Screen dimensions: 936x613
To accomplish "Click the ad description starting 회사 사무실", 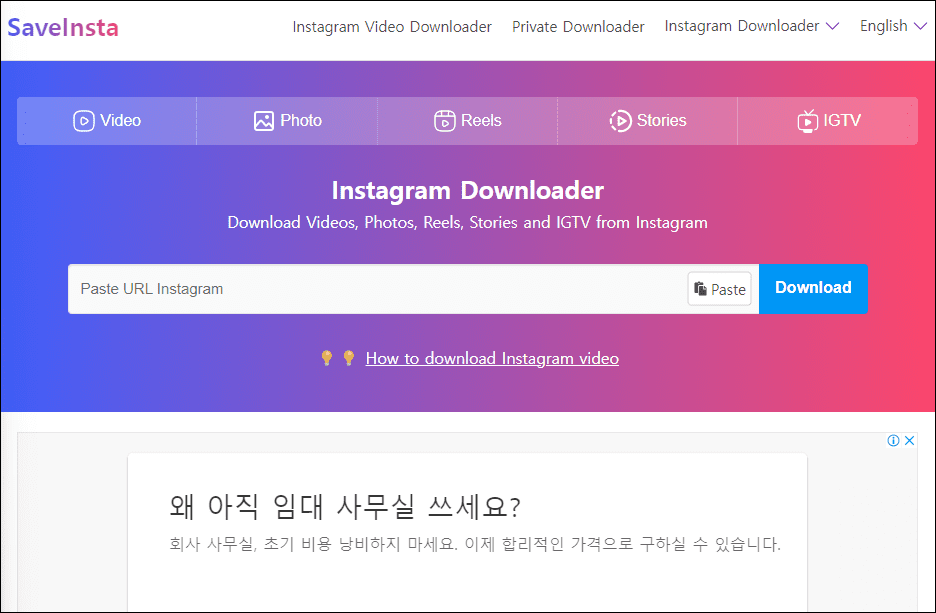I will tap(475, 544).
